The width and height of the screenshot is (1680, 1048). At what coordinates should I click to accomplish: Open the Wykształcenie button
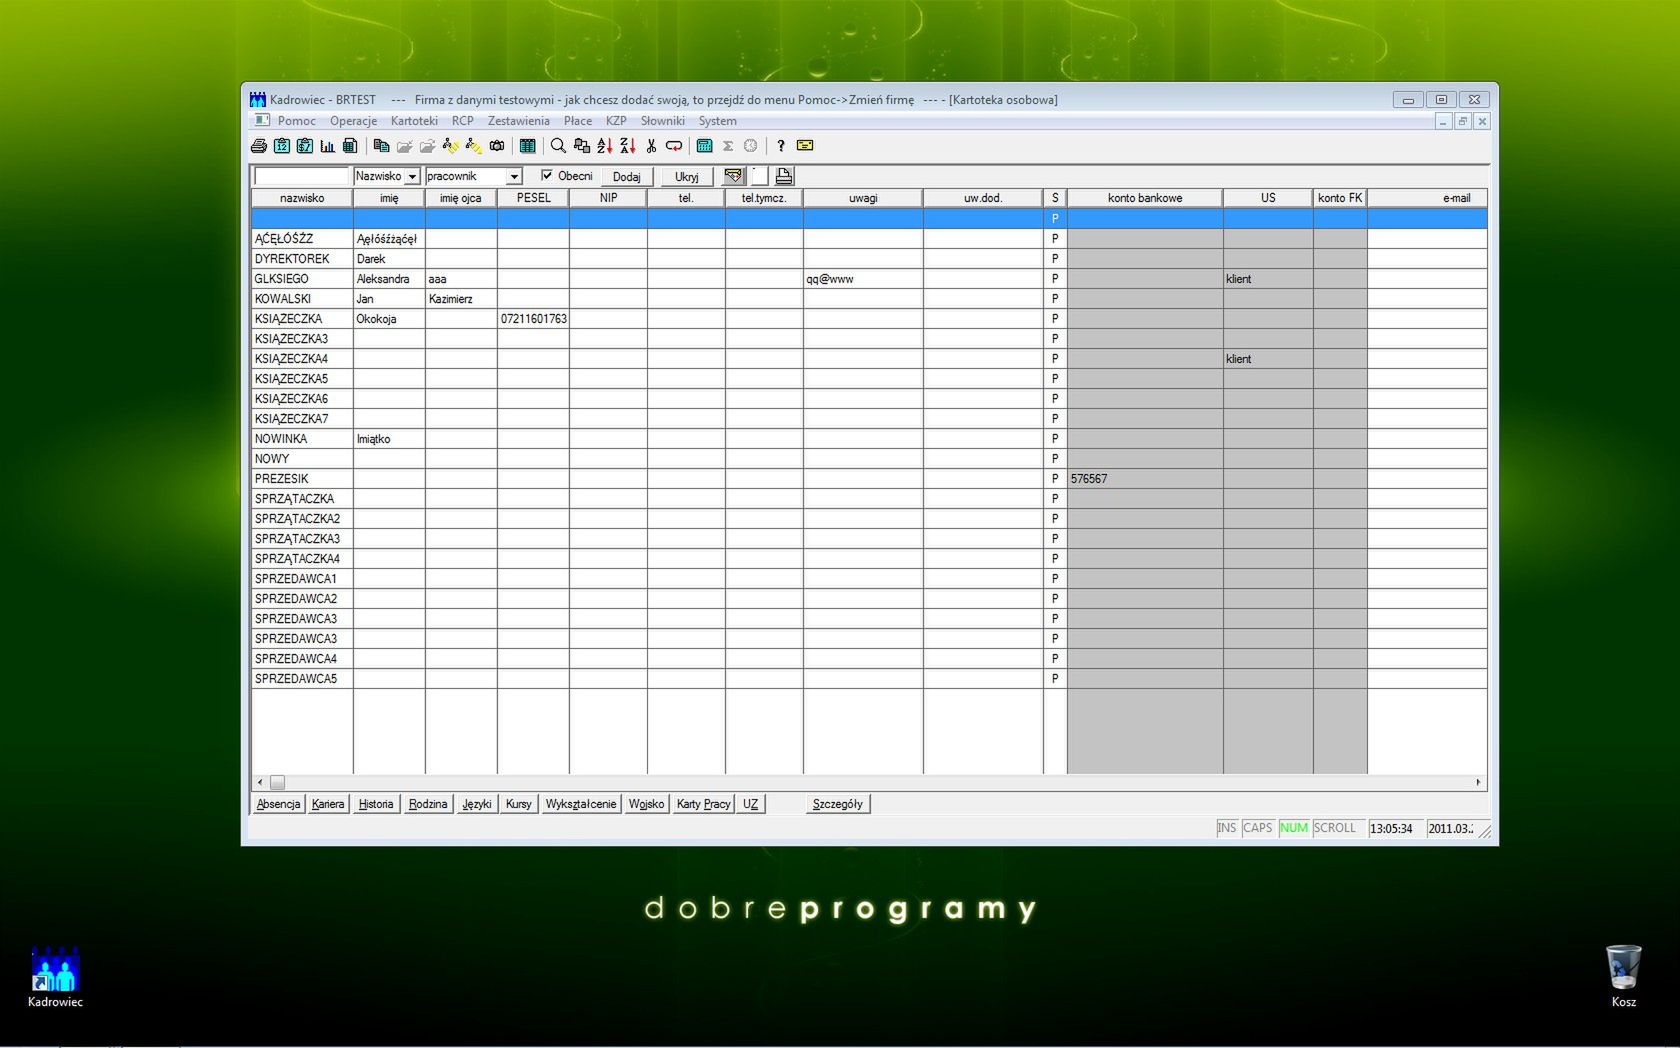[x=581, y=804]
